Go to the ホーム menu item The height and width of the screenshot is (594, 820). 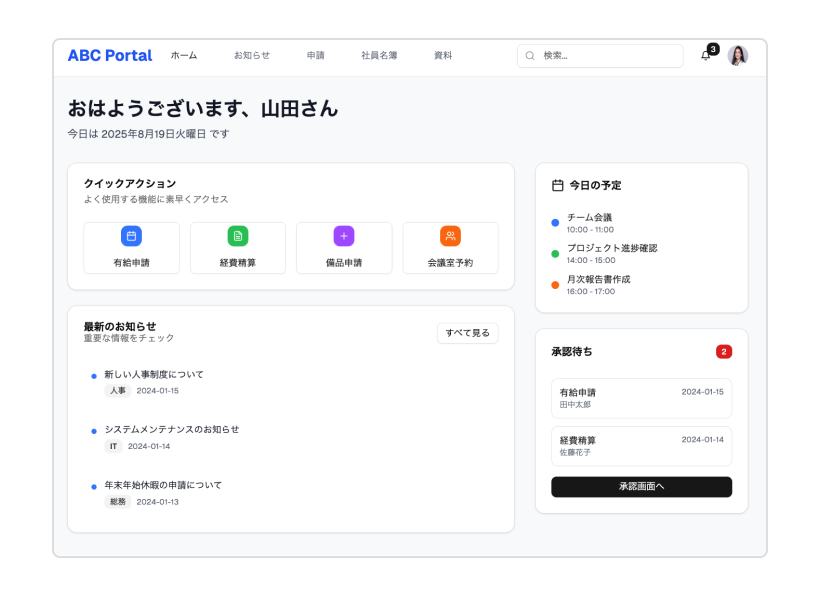click(x=184, y=56)
